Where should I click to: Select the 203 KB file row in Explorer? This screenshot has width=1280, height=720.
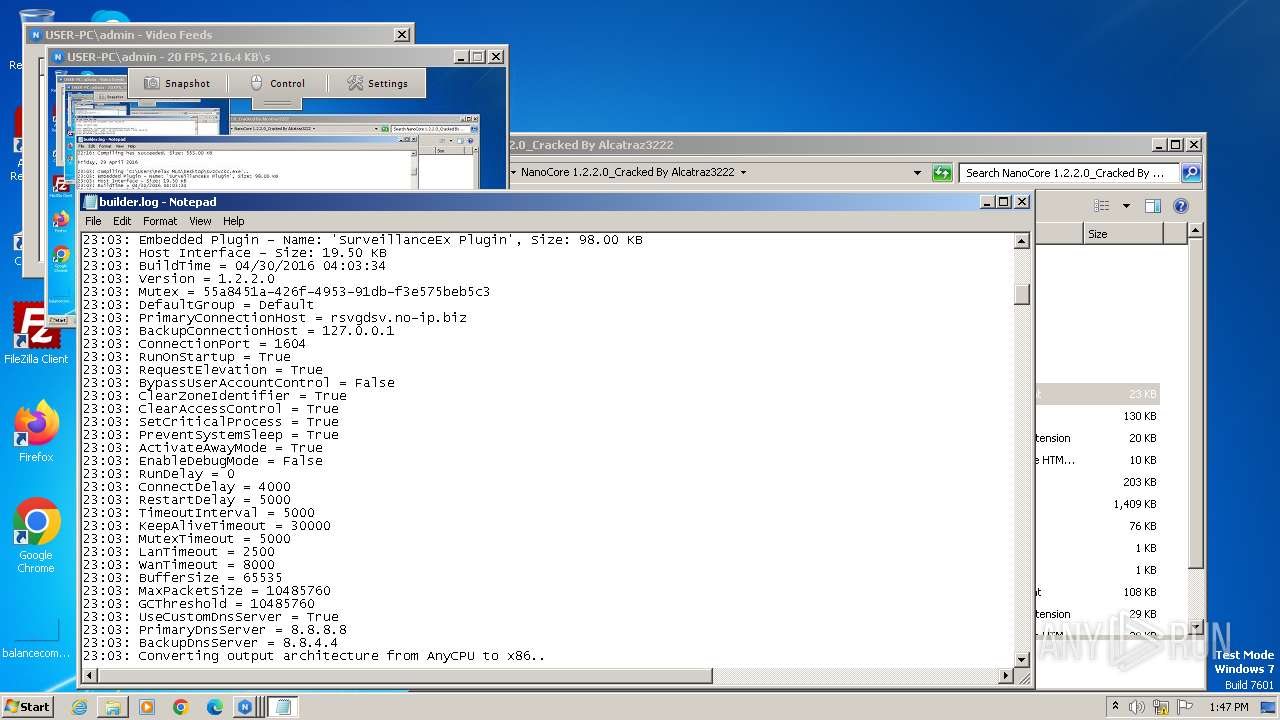[x=1097, y=482]
